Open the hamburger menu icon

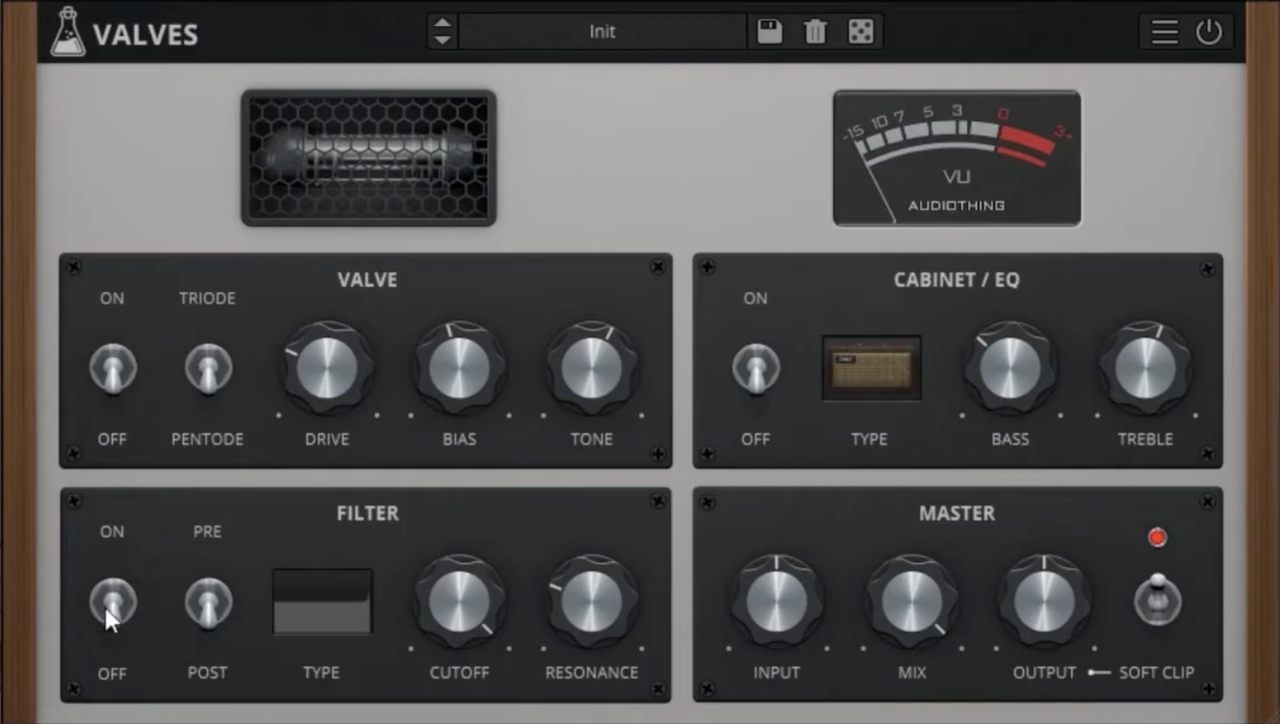point(1164,32)
